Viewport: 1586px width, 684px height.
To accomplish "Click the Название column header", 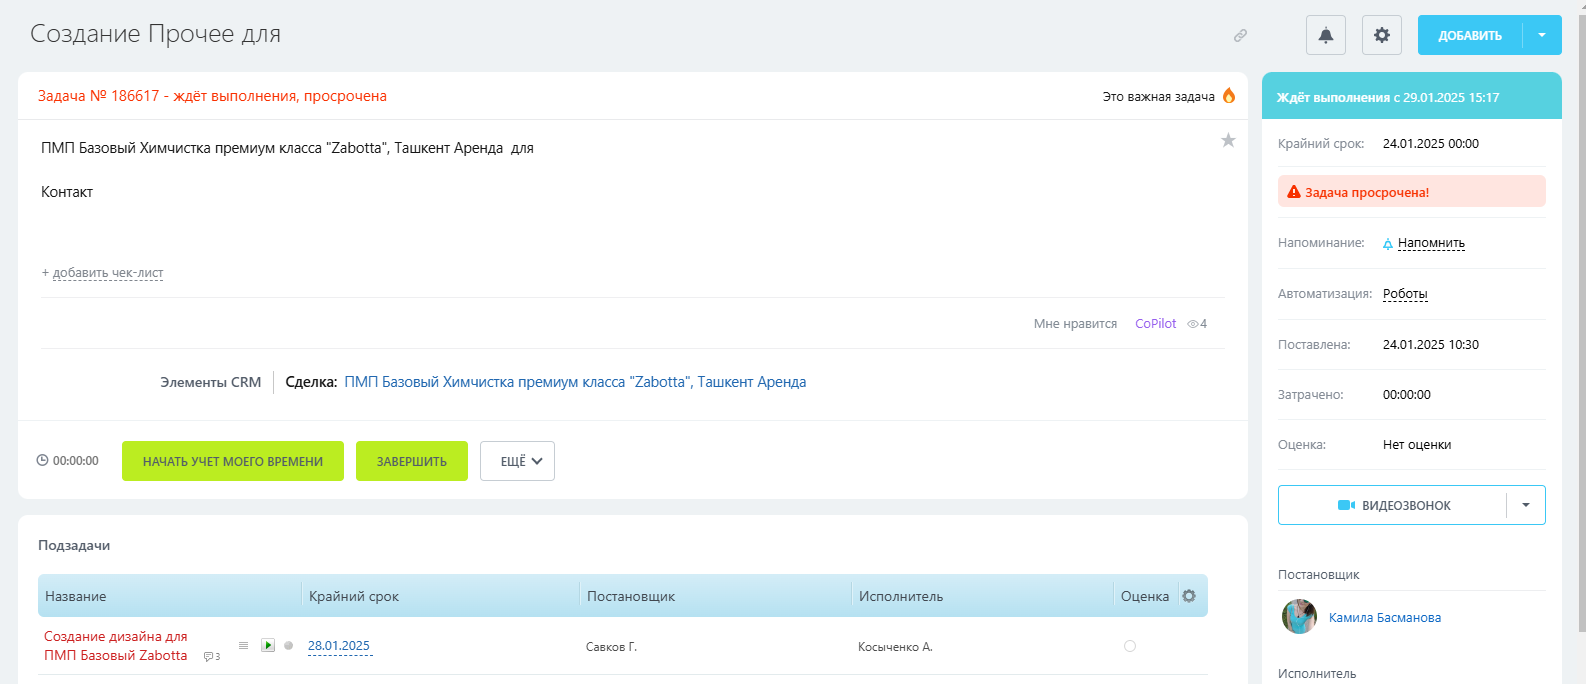I will tap(76, 596).
